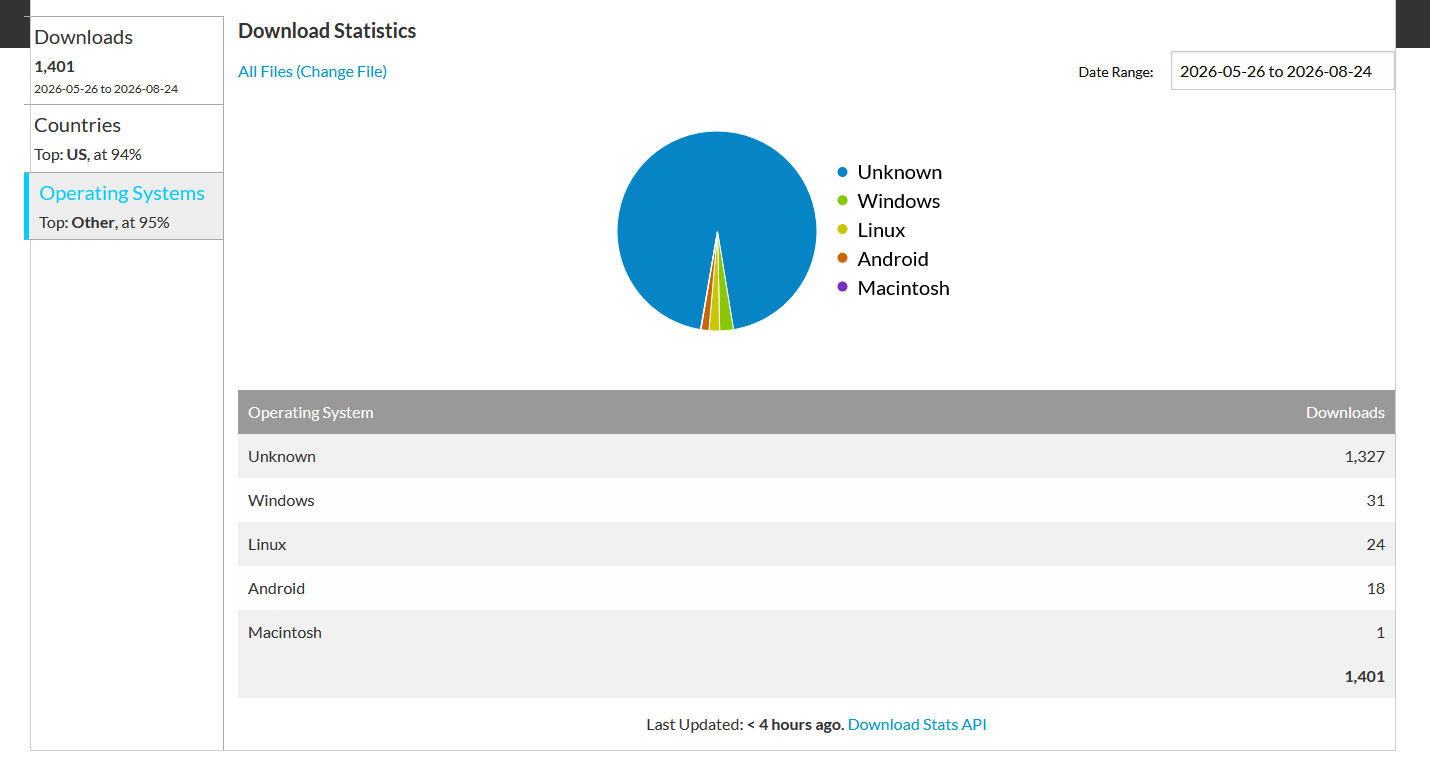The width and height of the screenshot is (1430, 760).
Task: Select the Operating Systems tab
Action: [x=125, y=206]
